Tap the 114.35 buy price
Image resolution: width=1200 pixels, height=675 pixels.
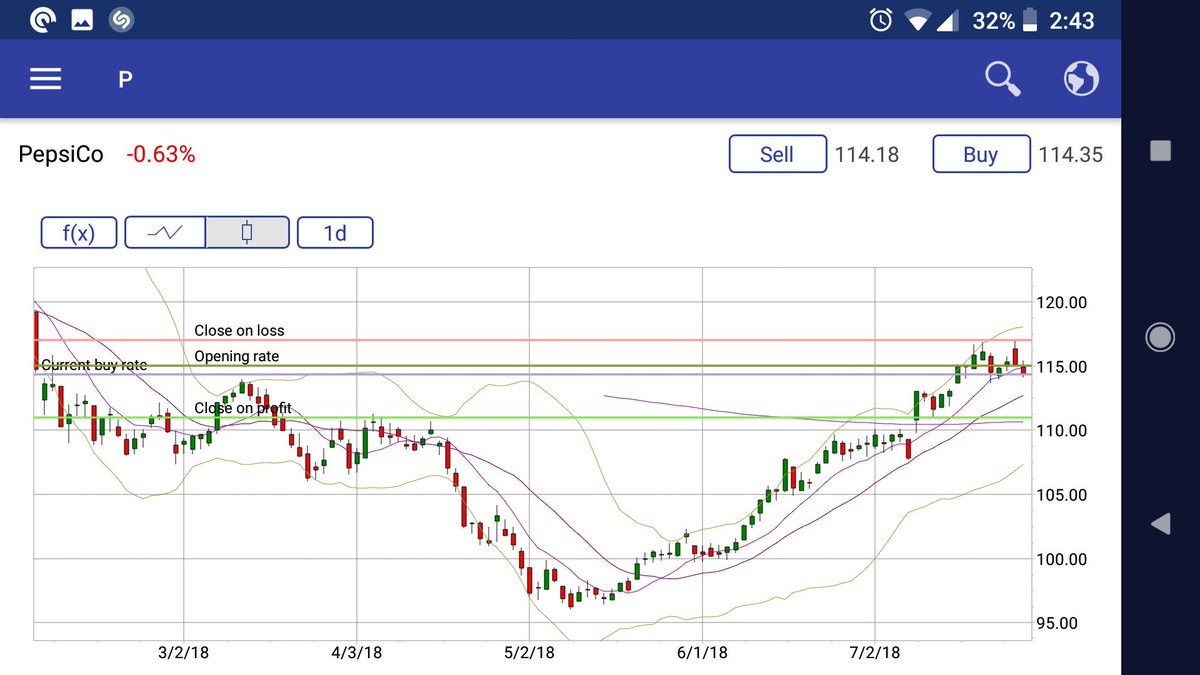coord(1071,155)
